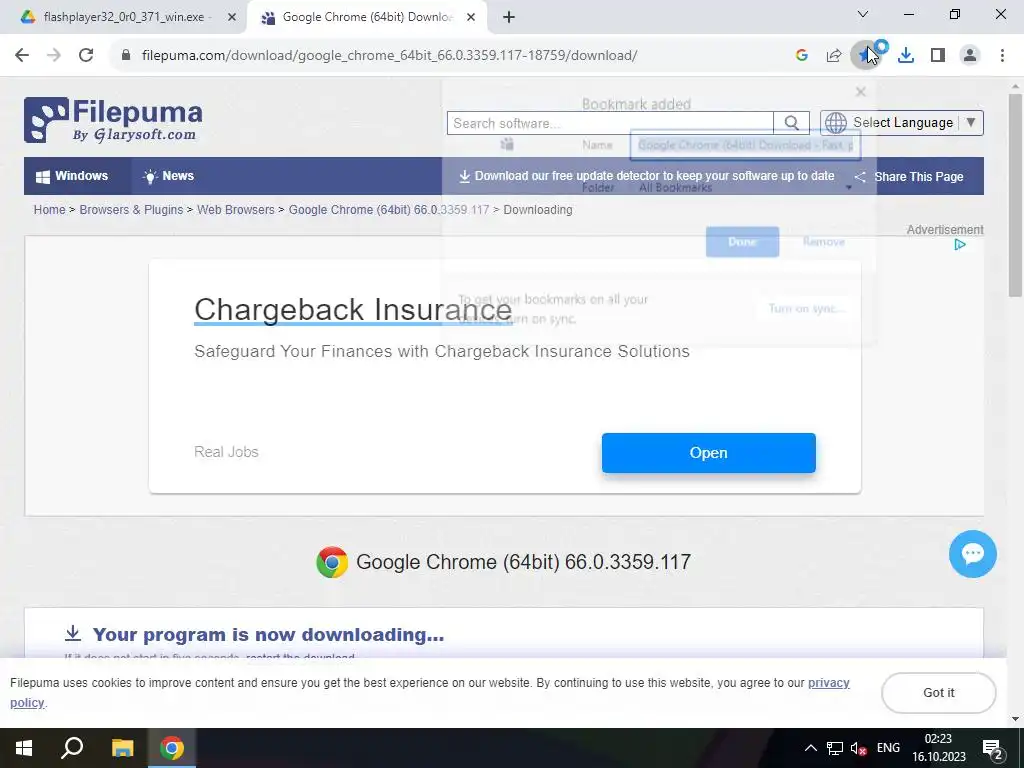This screenshot has height=768, width=1024.
Task: Click Share This Page
Action: (x=909, y=176)
